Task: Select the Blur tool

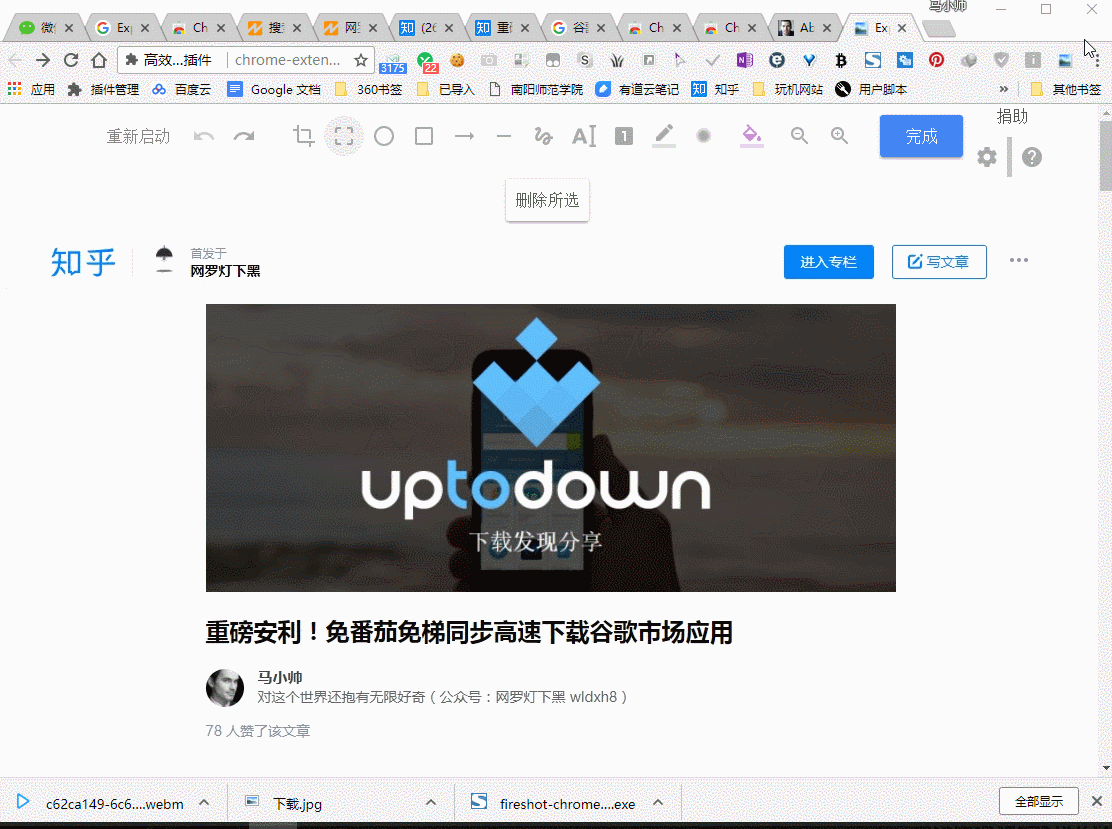Action: point(704,136)
